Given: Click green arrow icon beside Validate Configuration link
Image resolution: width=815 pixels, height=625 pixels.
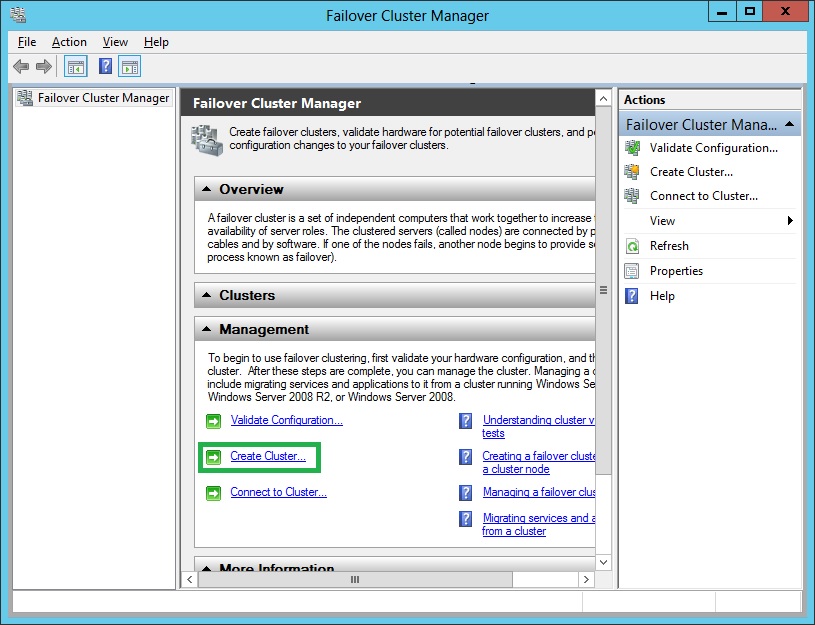Looking at the screenshot, I should coord(213,421).
